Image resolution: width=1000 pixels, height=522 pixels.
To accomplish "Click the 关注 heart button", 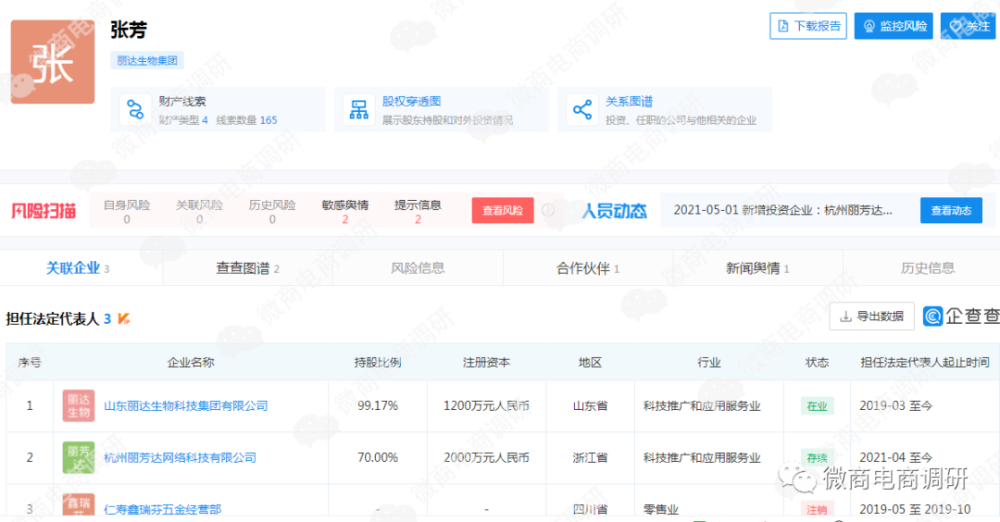I will point(968,26).
